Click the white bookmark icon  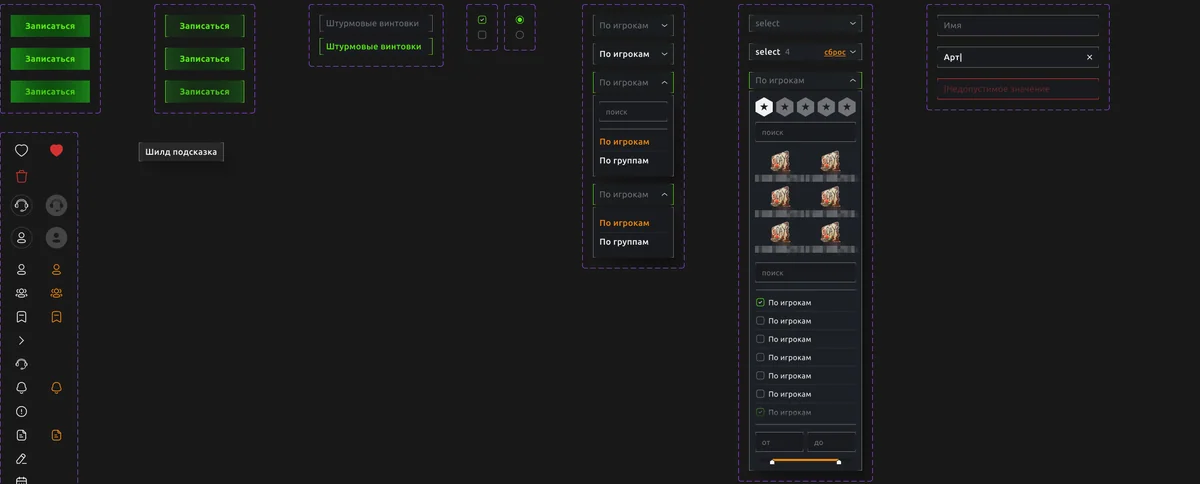click(x=22, y=317)
